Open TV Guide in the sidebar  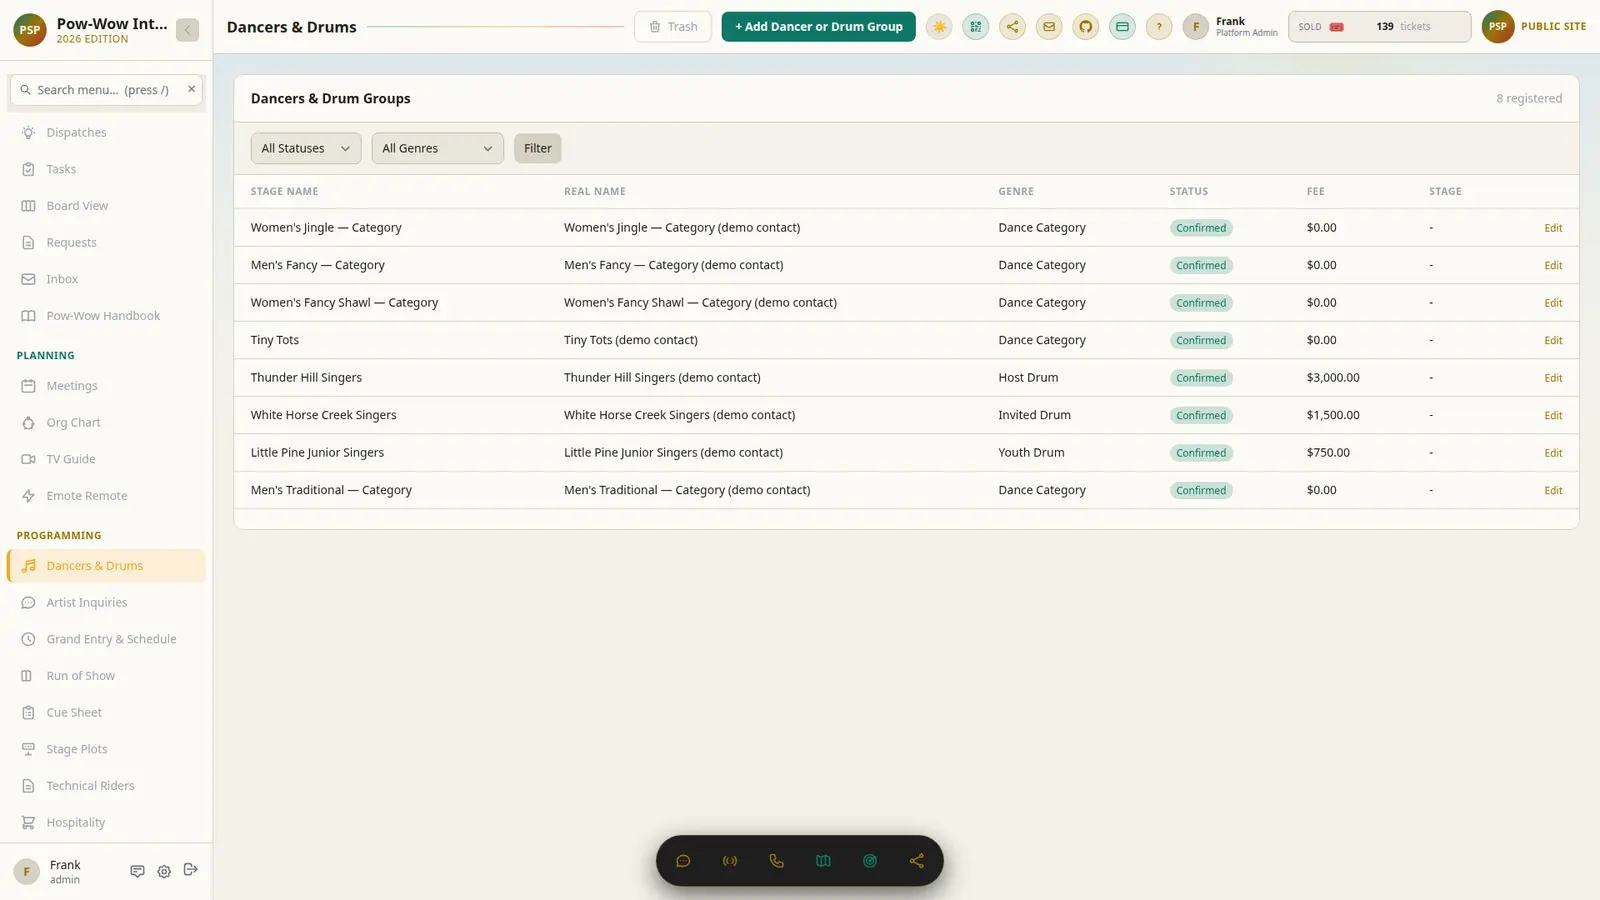click(106, 459)
